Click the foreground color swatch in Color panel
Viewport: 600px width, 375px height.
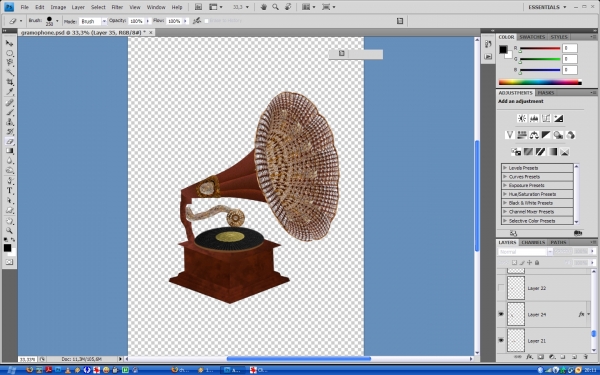coord(503,49)
